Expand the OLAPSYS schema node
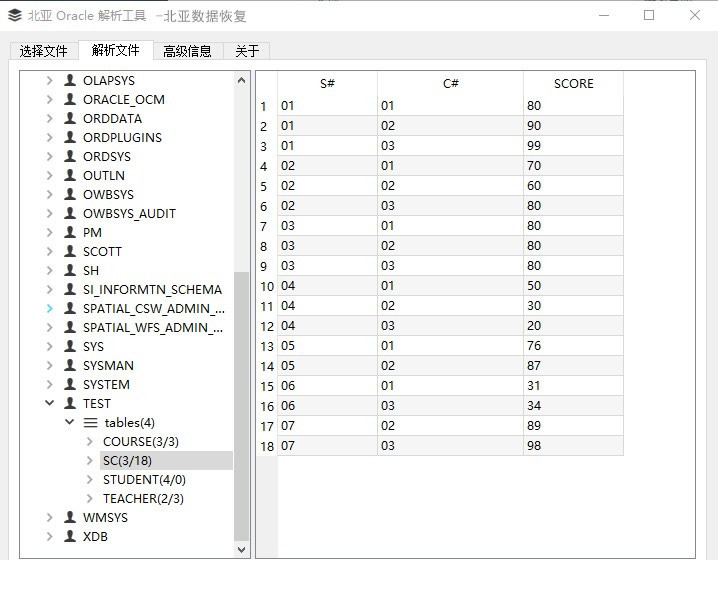 click(49, 80)
